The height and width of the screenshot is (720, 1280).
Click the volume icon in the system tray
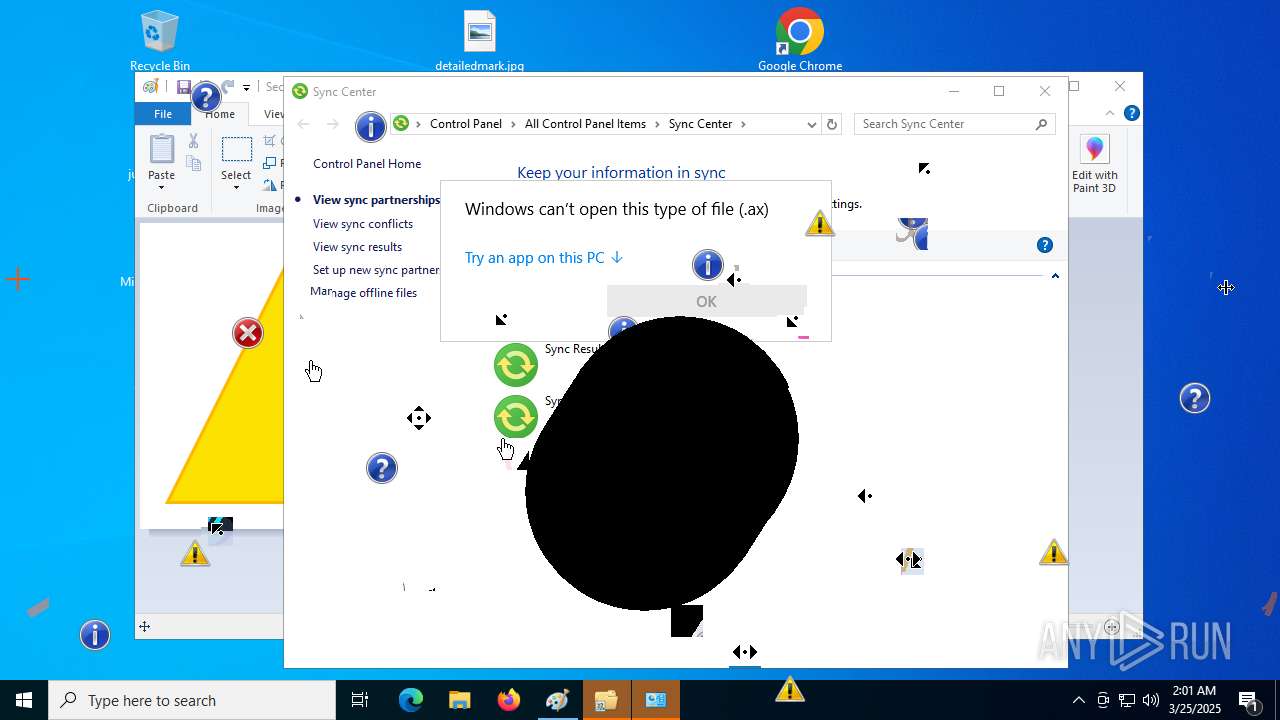click(x=1151, y=700)
